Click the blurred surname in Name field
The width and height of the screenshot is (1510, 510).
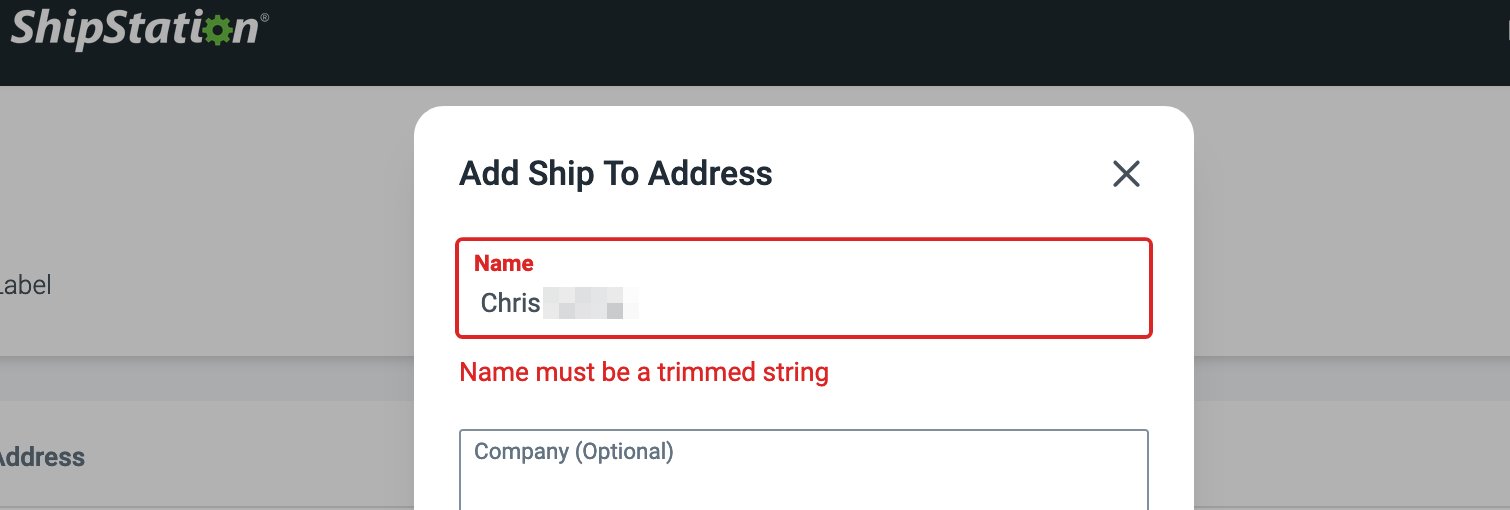pos(590,302)
